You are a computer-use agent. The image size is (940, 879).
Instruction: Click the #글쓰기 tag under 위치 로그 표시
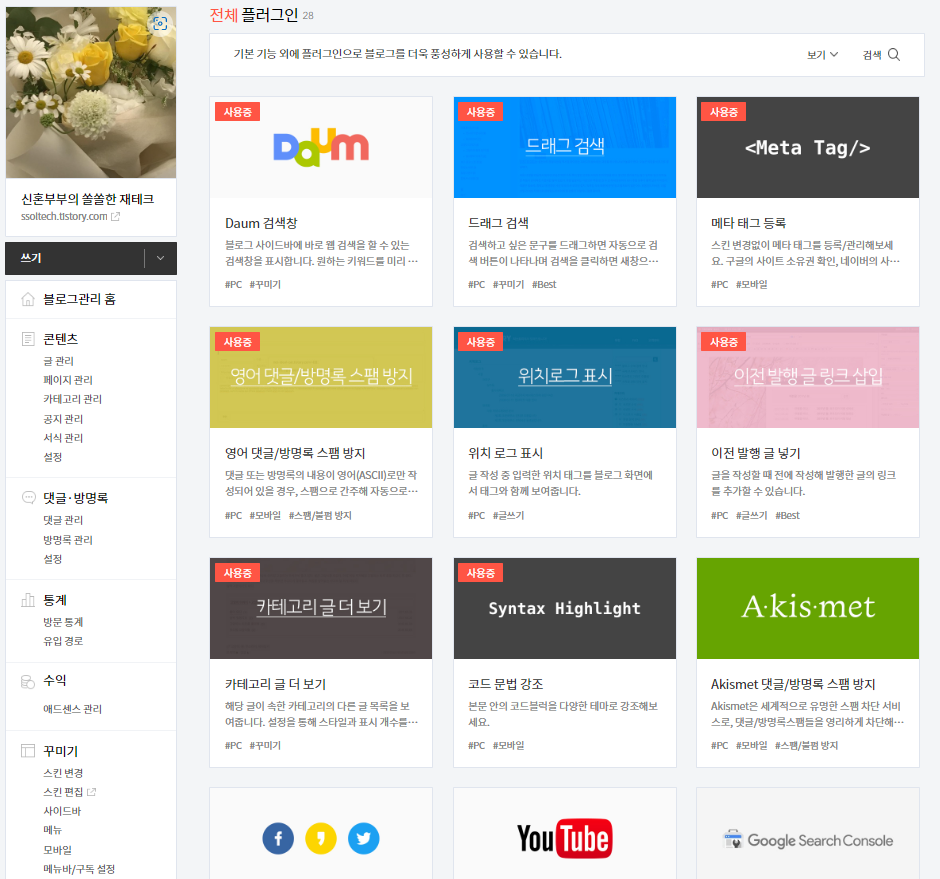[x=508, y=515]
